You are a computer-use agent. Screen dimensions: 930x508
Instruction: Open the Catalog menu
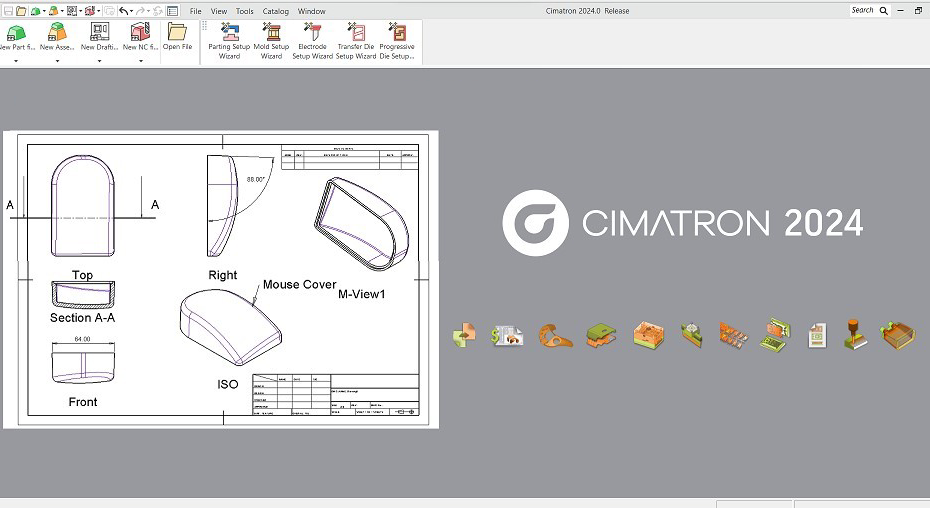coord(276,11)
